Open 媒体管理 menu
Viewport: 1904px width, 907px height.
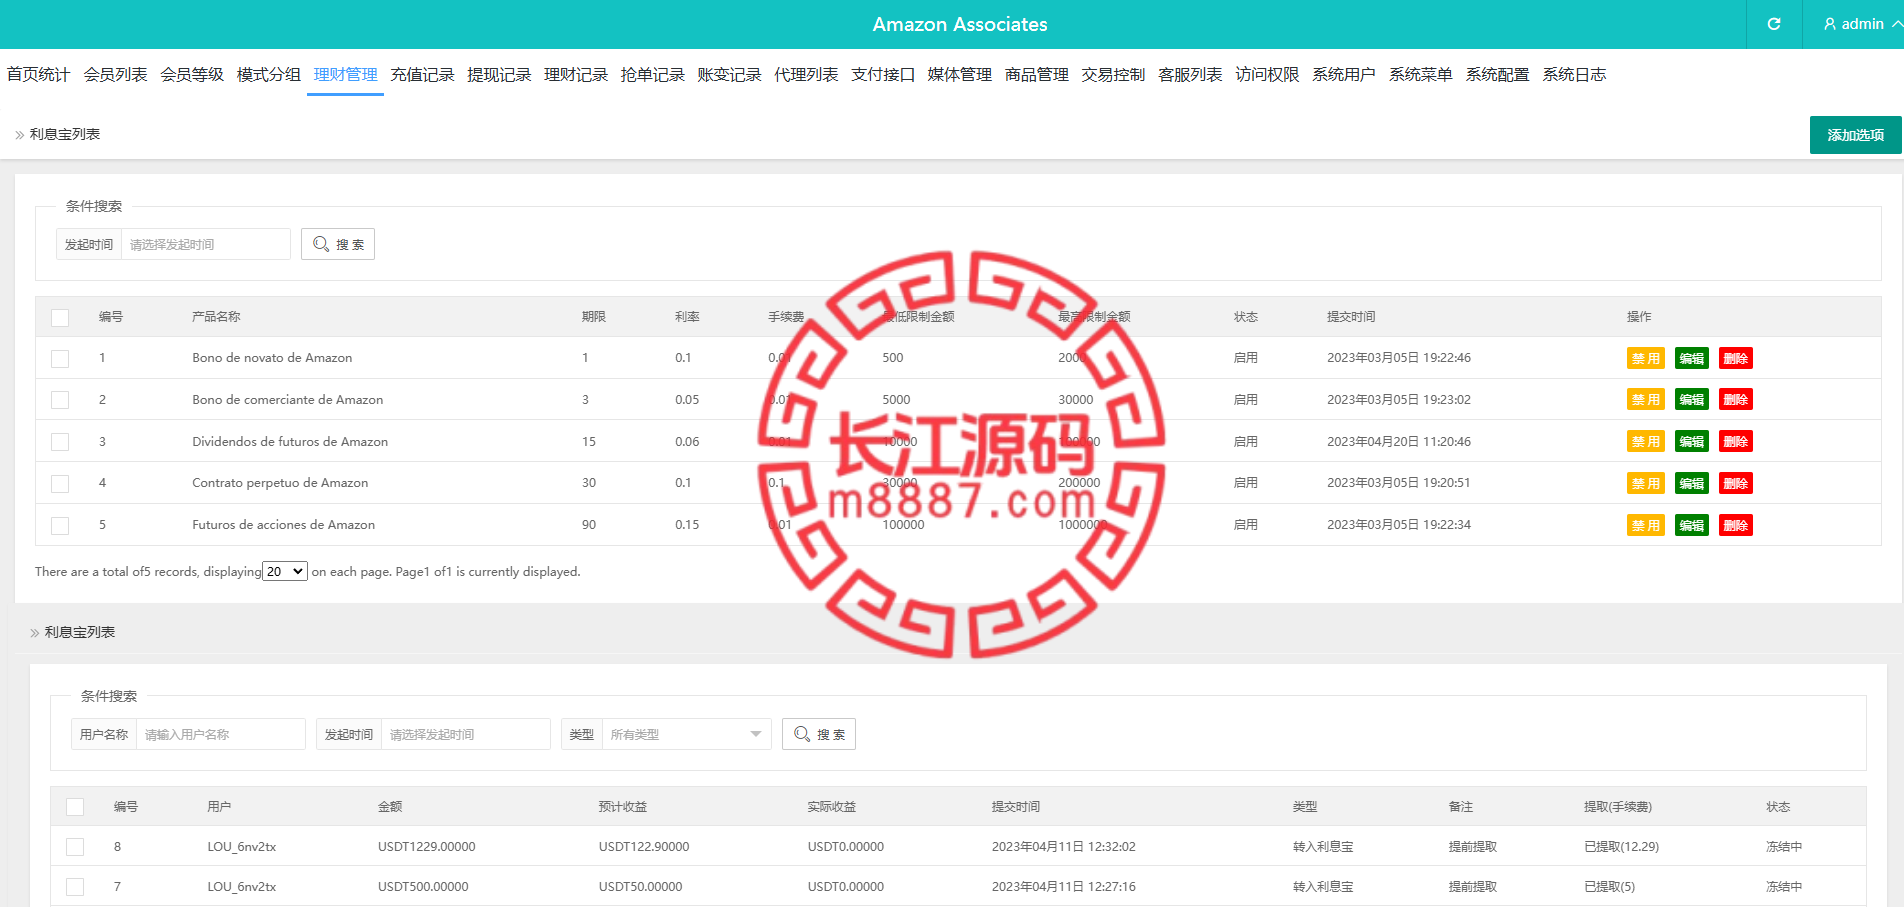pyautogui.click(x=959, y=75)
